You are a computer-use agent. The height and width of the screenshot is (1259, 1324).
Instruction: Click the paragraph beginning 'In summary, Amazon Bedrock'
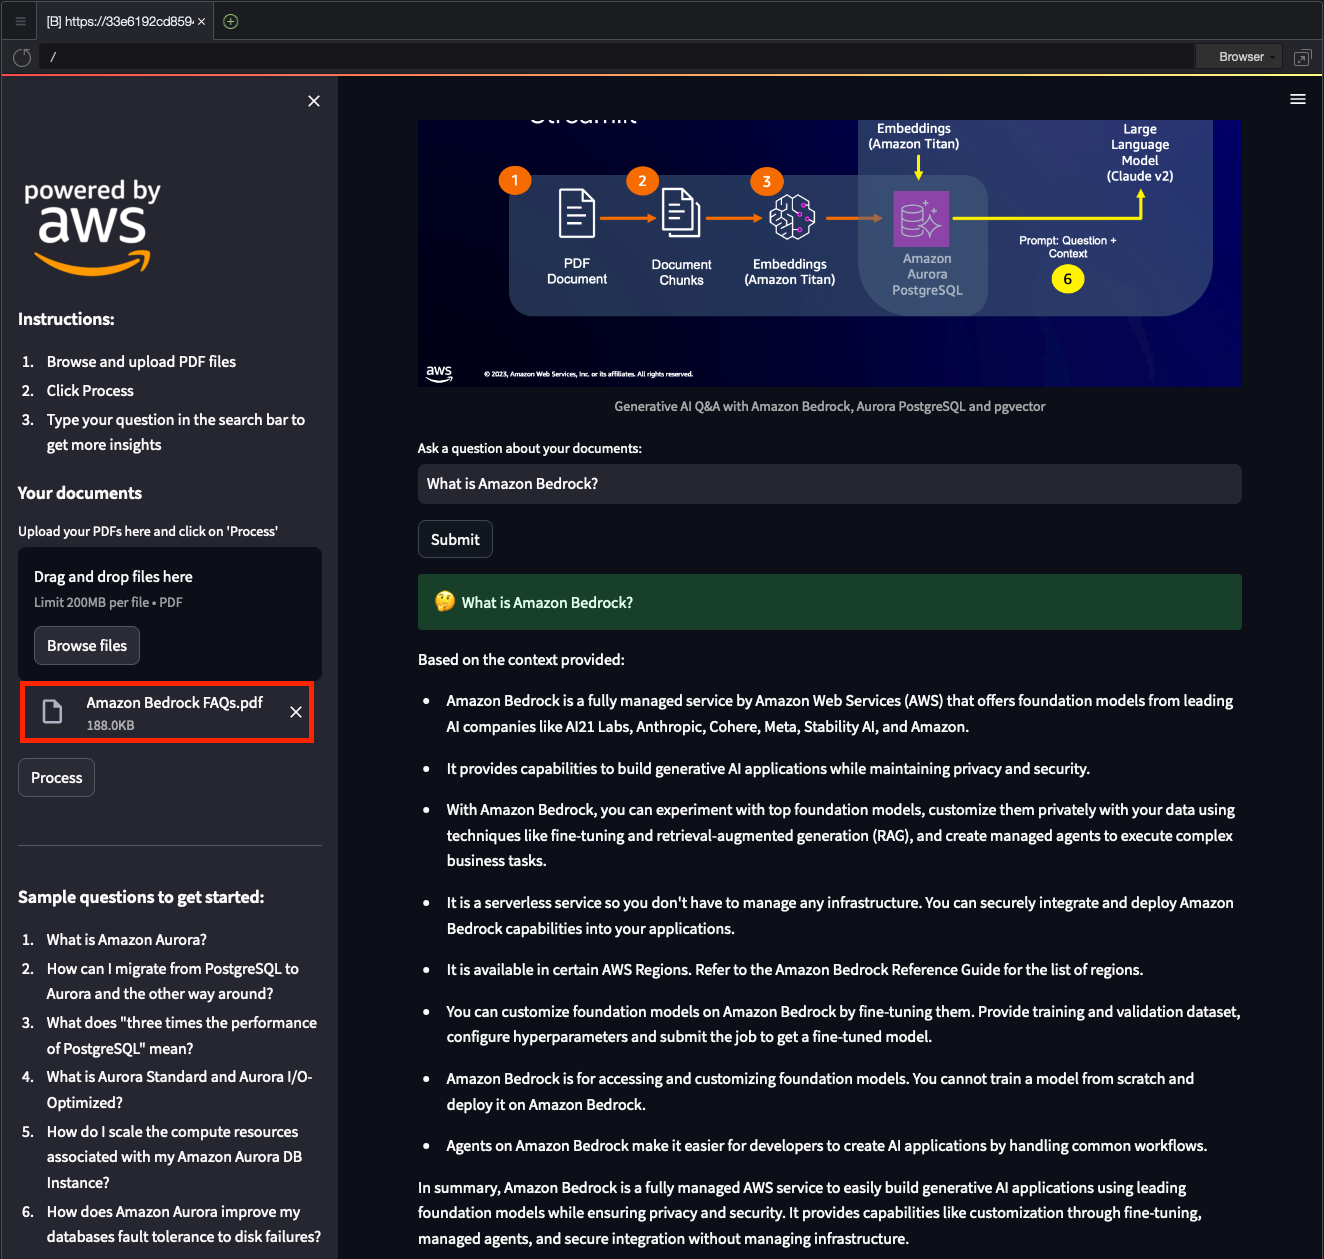pos(810,1213)
